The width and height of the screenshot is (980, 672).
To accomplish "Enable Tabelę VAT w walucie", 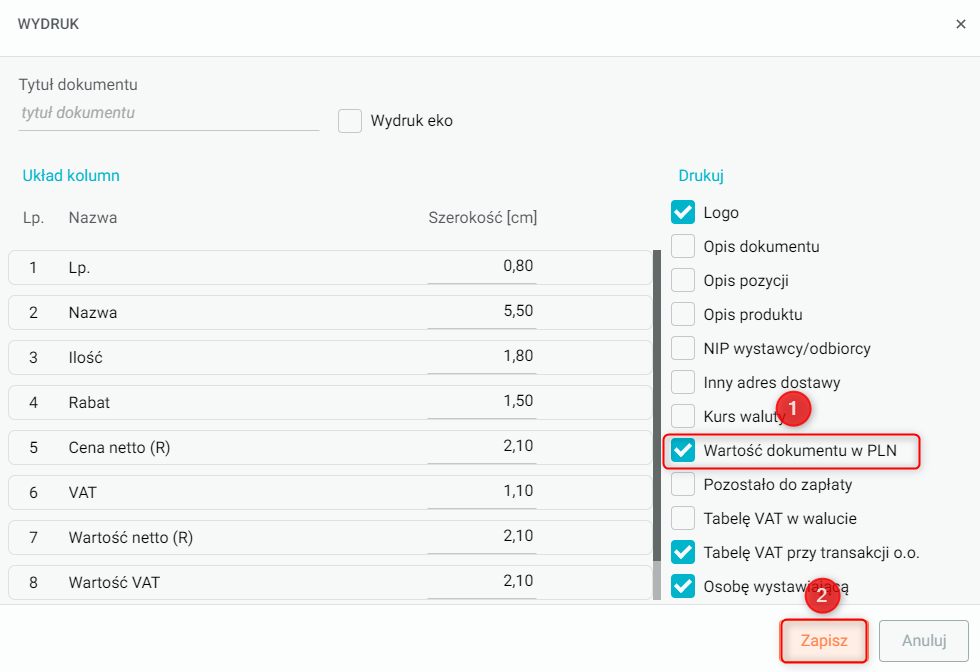I will point(683,518).
